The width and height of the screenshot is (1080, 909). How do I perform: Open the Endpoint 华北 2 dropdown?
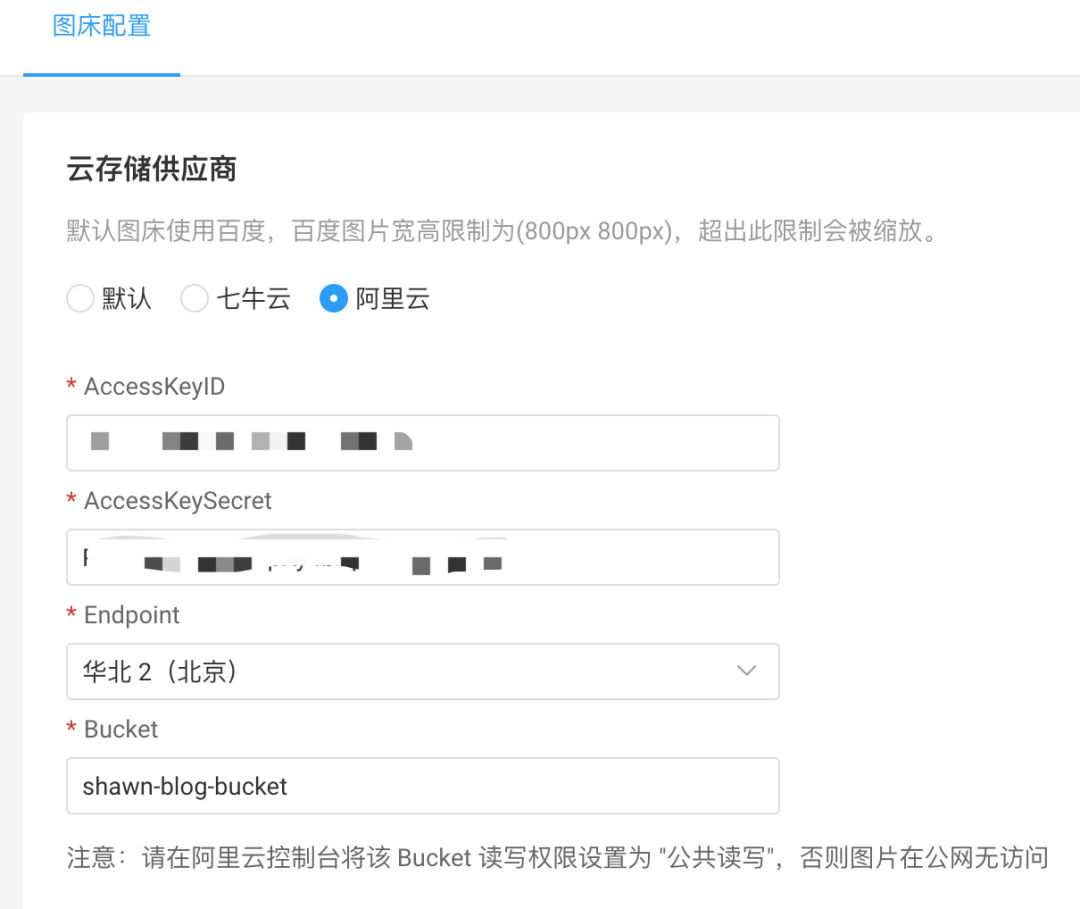(x=423, y=671)
